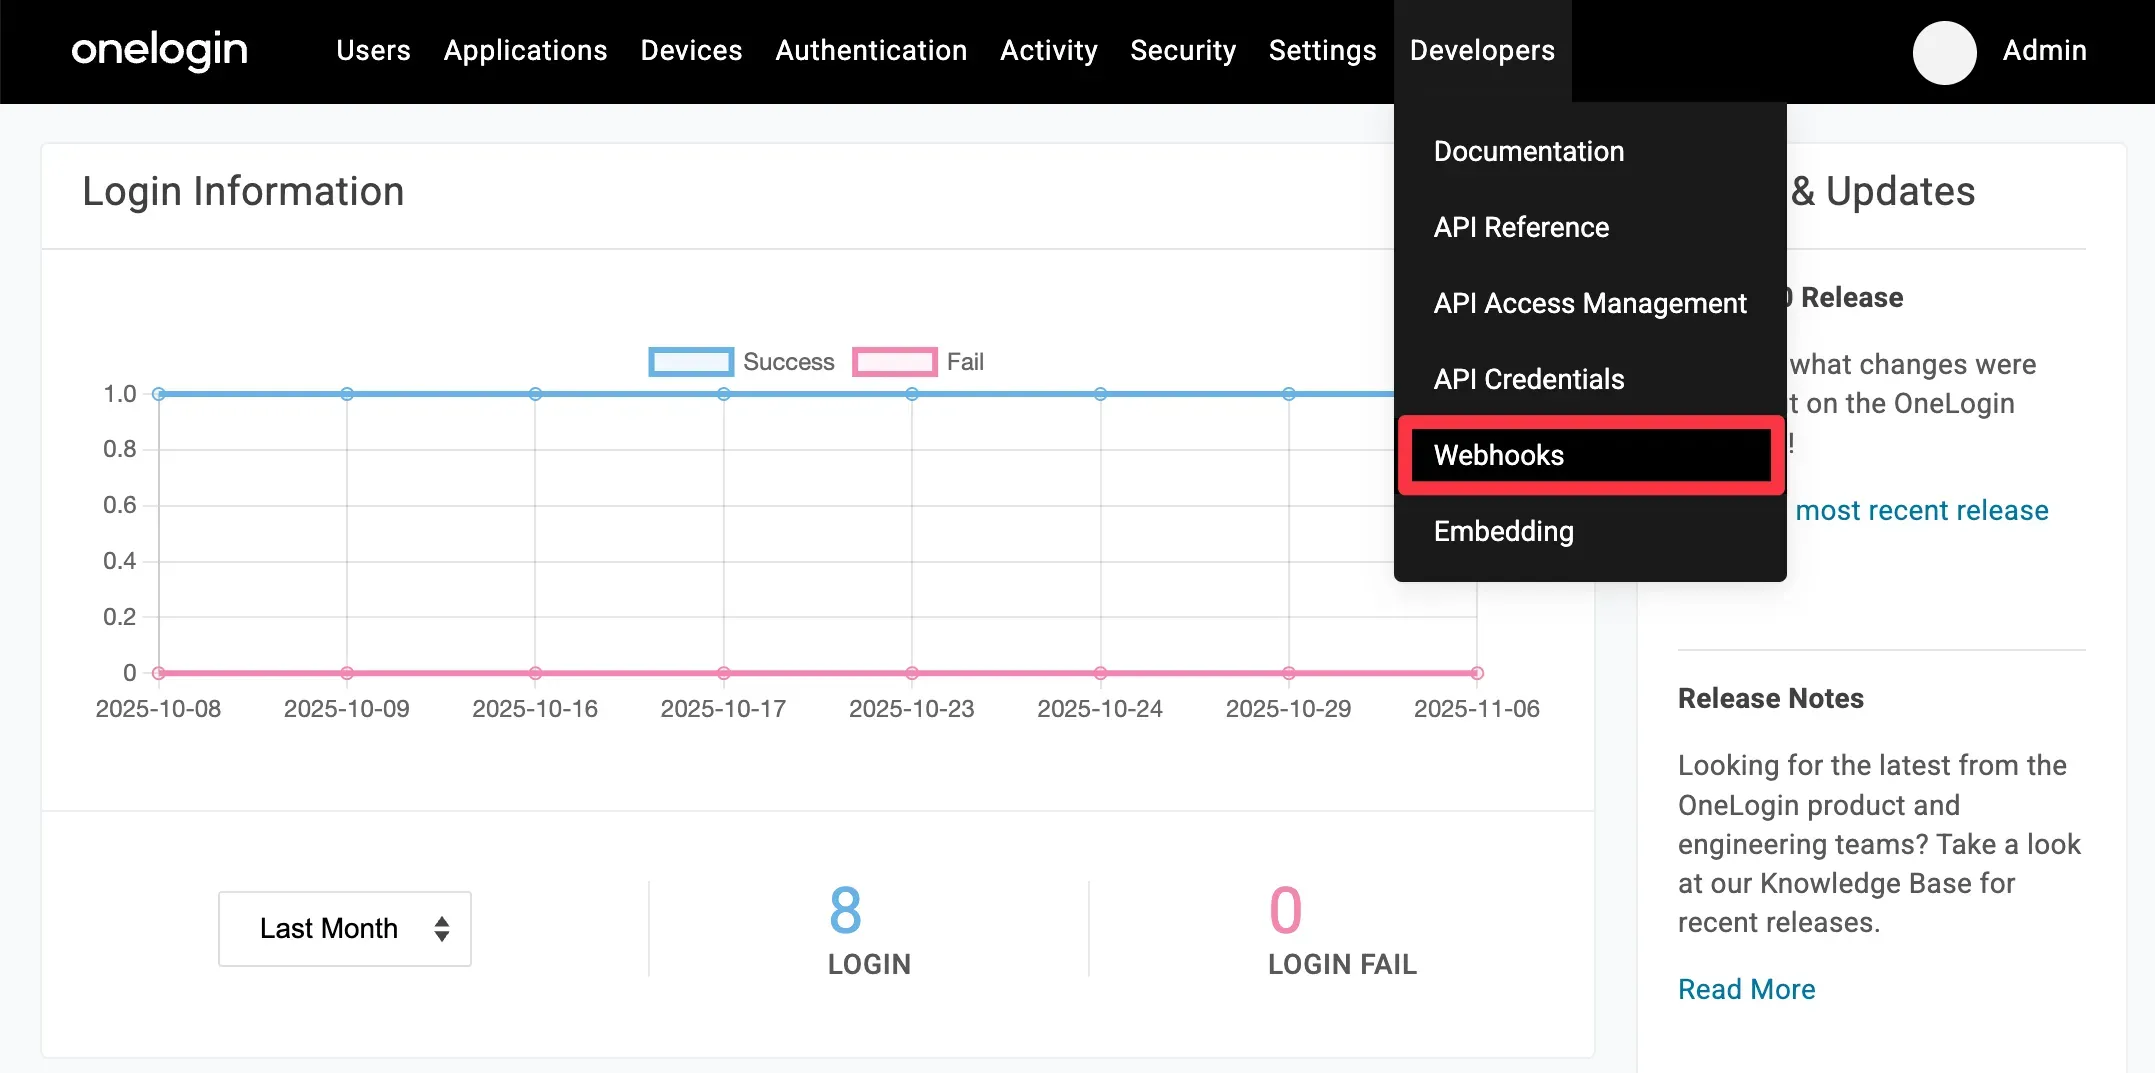Click the Admin profile avatar
The width and height of the screenshot is (2155, 1073).
pos(1943,52)
